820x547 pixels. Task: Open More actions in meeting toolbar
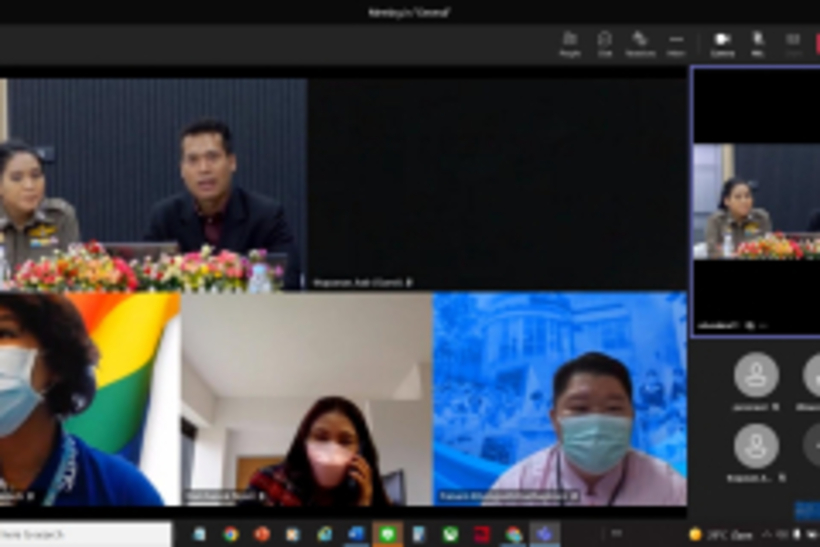[676, 44]
